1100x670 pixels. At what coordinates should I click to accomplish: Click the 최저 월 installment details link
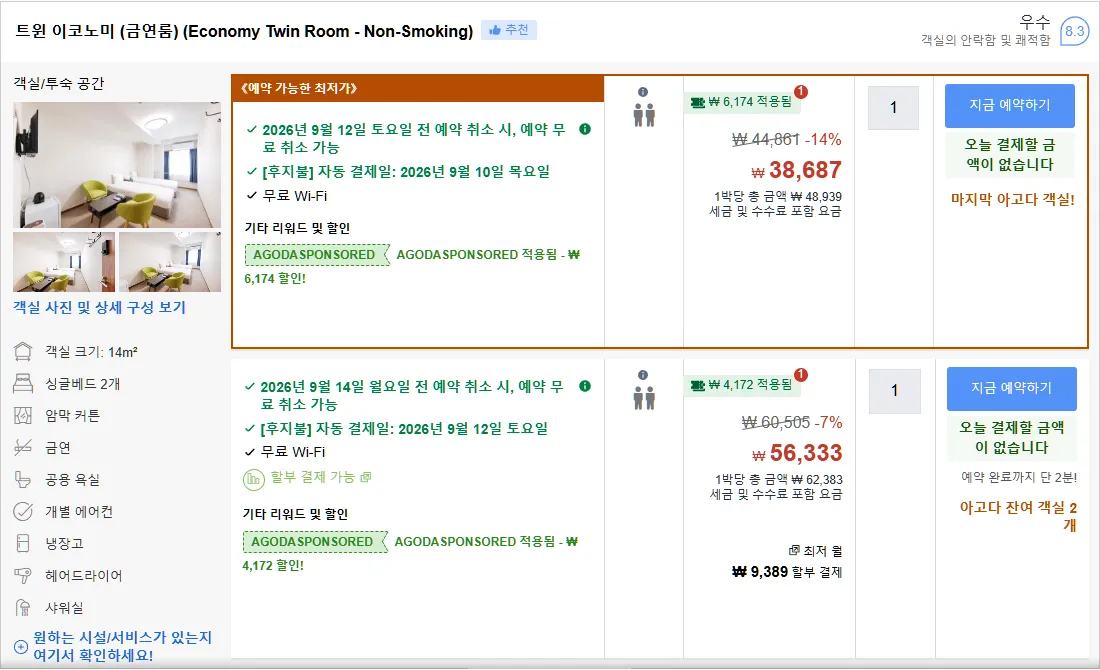point(815,551)
